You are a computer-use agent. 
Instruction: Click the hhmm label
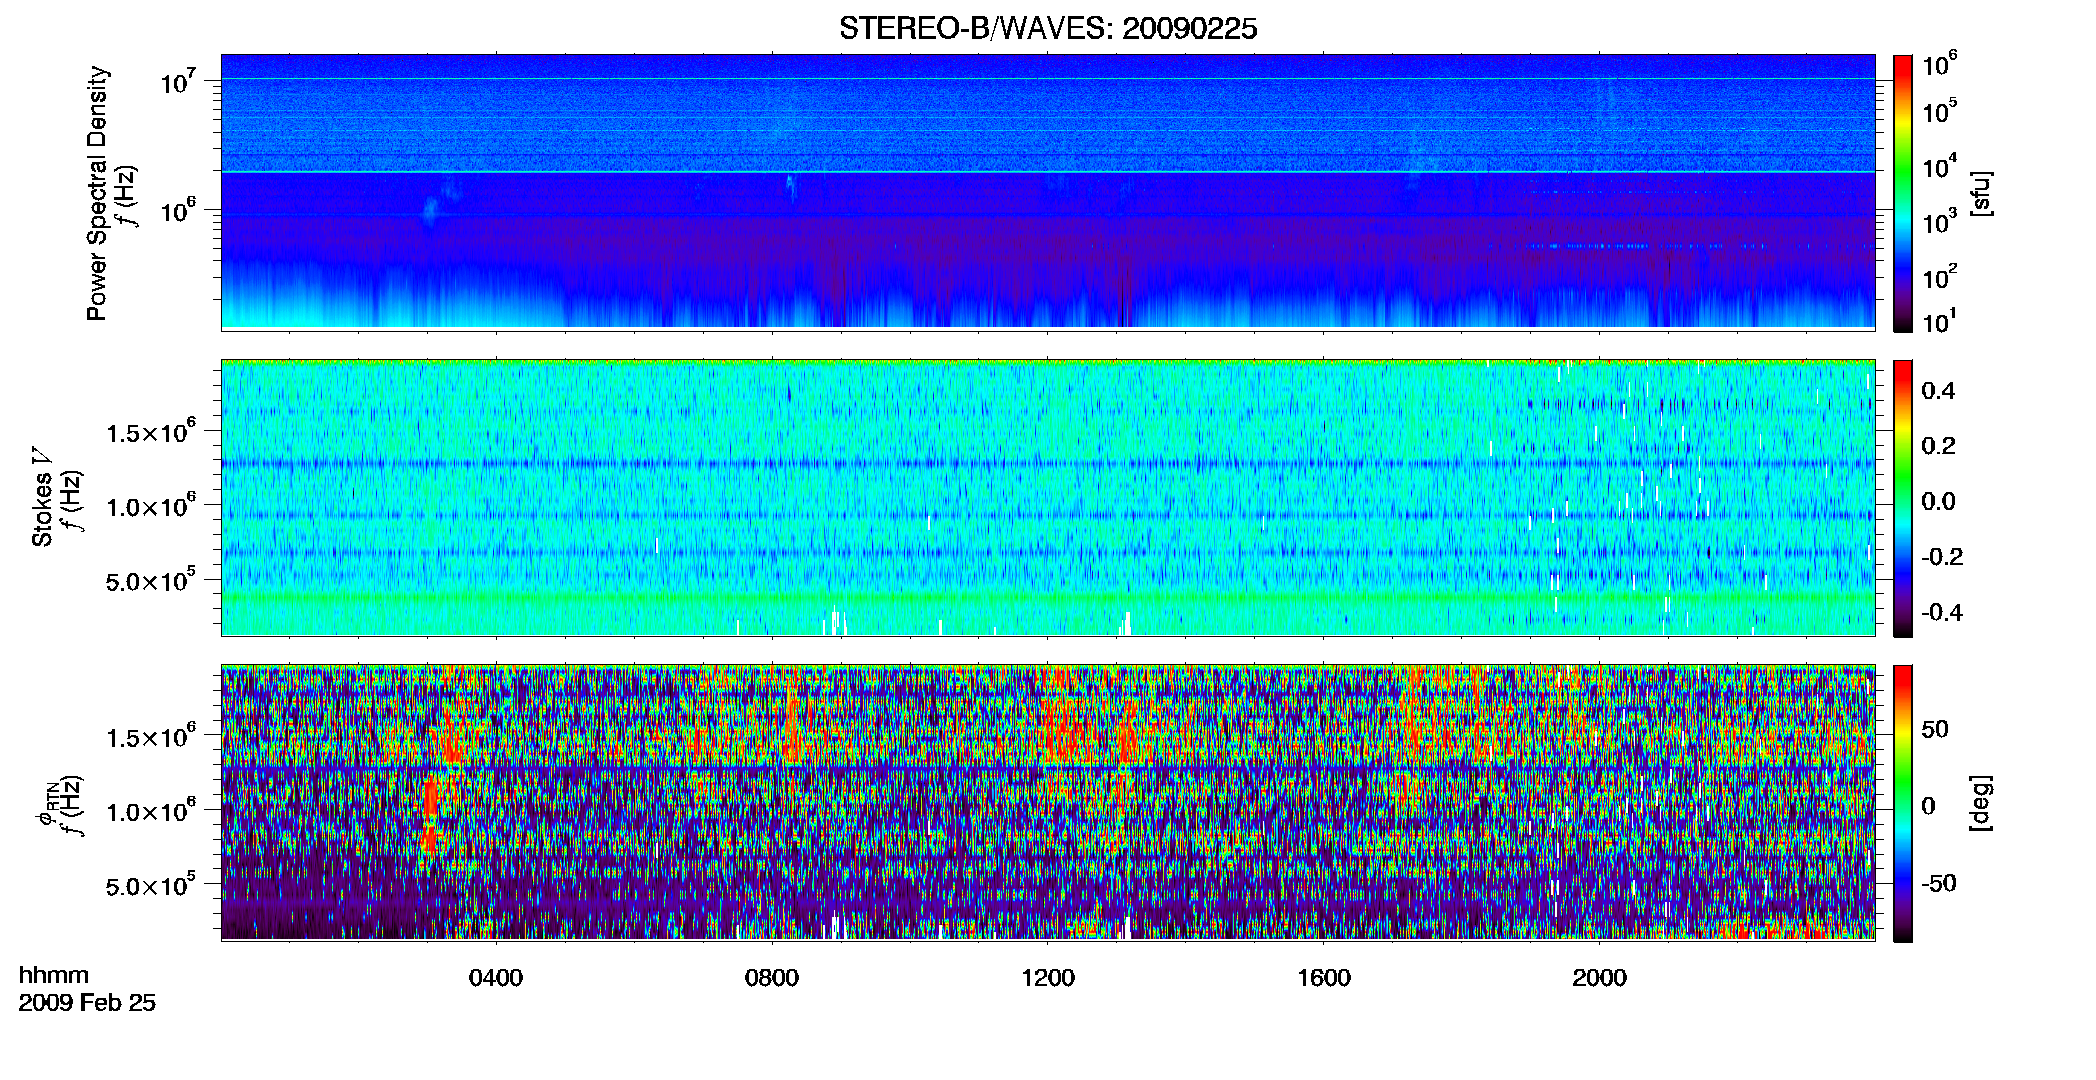(x=54, y=976)
